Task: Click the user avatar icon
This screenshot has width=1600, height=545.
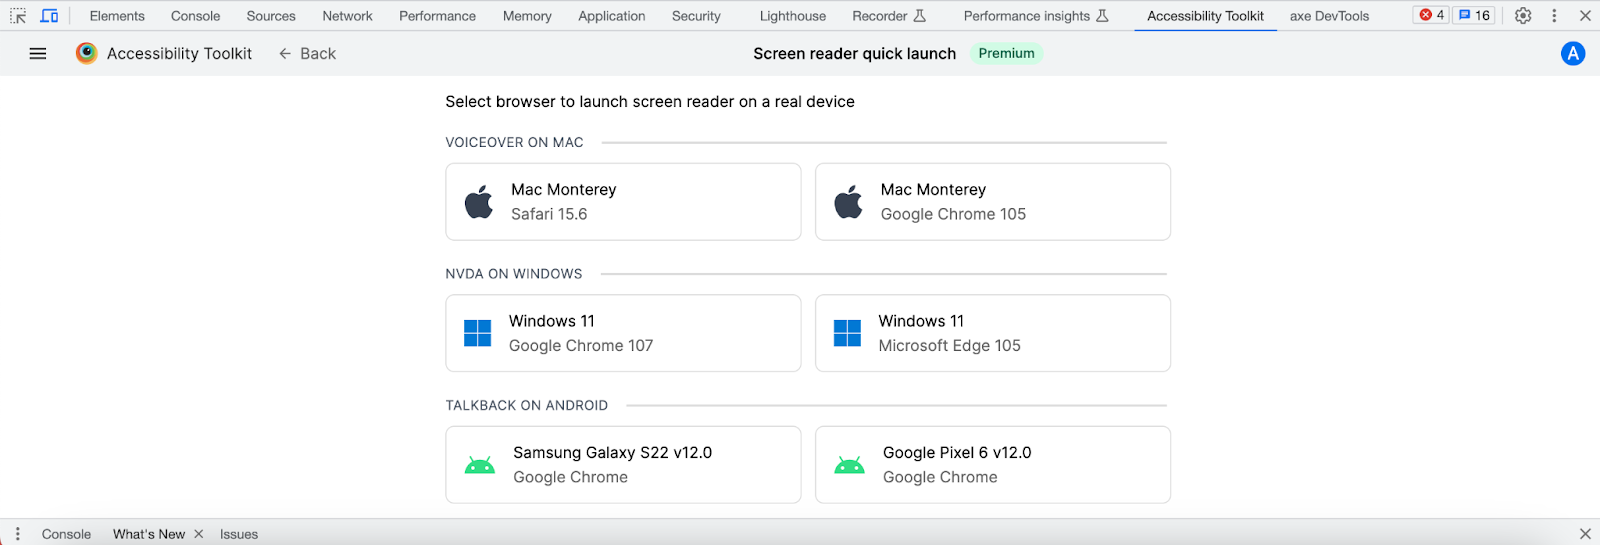Action: 1572,54
